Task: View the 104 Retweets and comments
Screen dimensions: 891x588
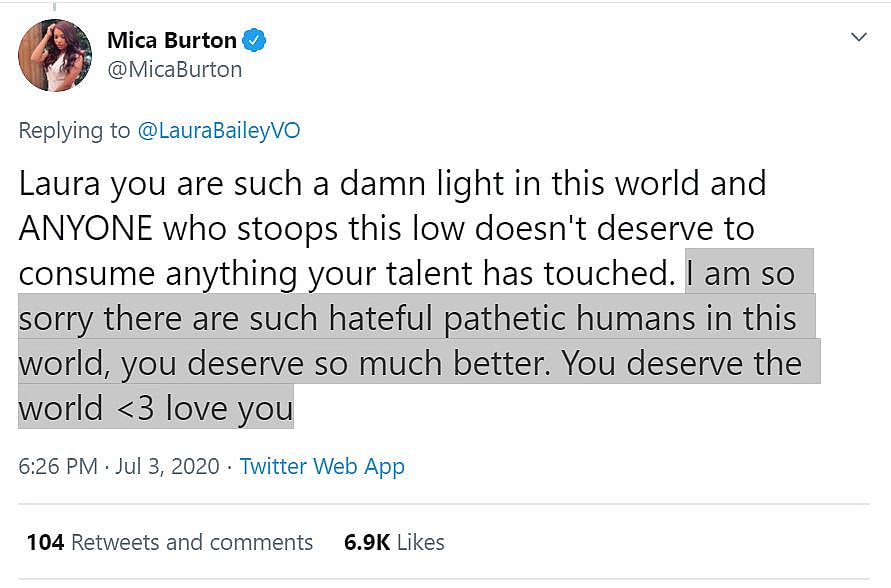Action: pyautogui.click(x=169, y=542)
